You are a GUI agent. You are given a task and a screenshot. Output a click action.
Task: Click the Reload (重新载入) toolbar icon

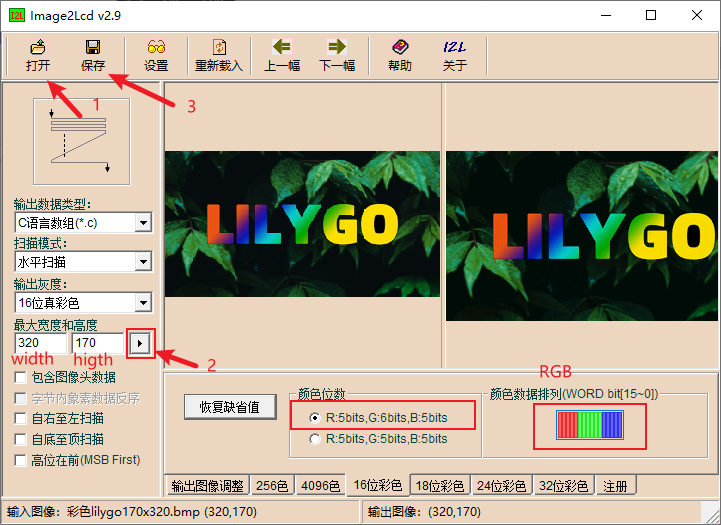tap(219, 55)
